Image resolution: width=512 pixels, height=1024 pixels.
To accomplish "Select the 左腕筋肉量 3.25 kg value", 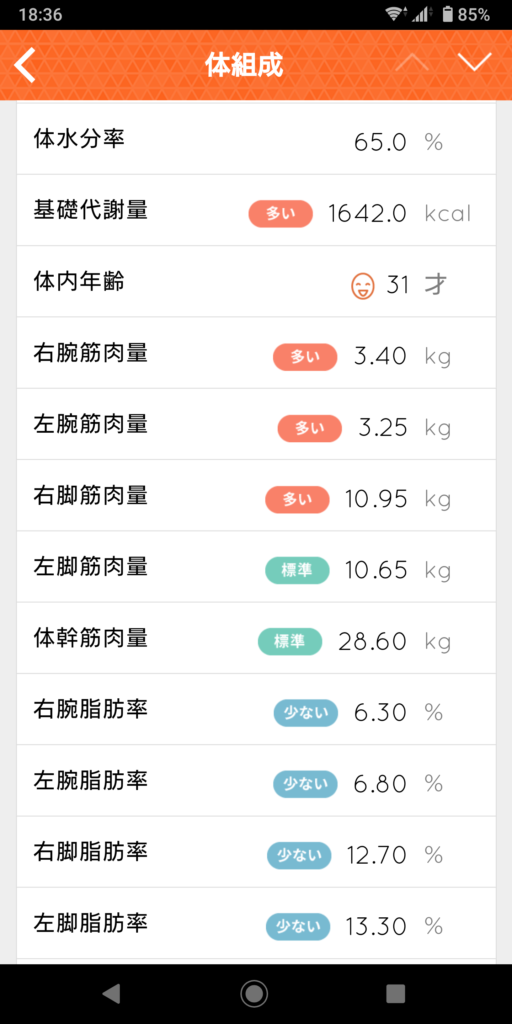I will click(x=405, y=428).
